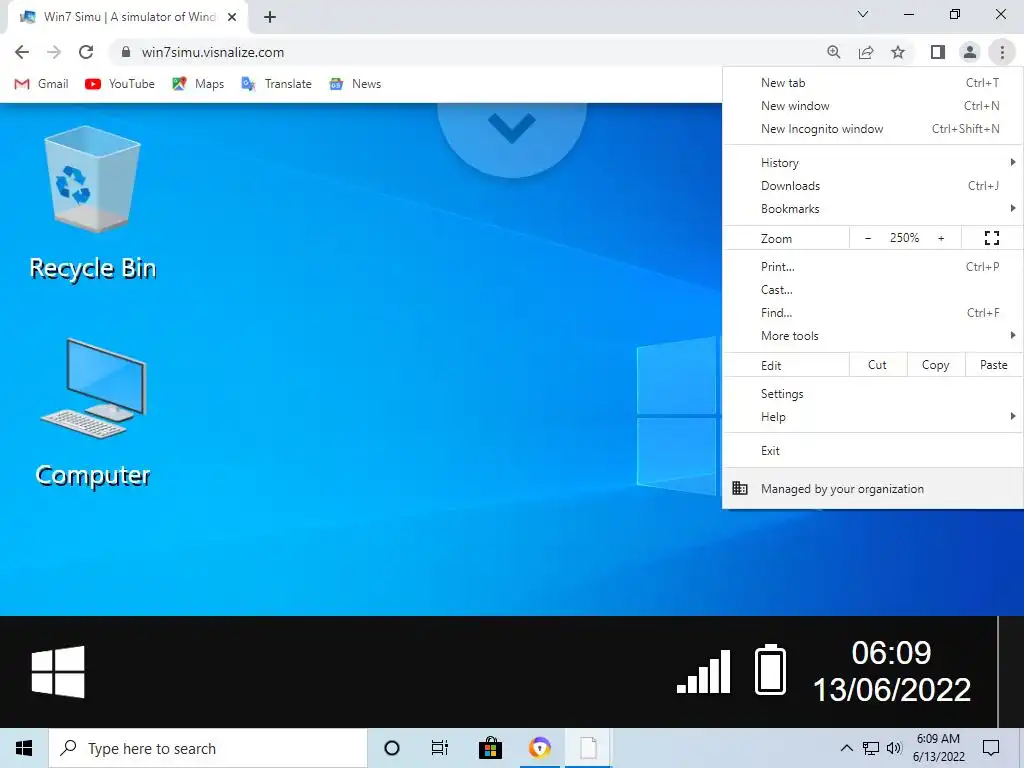This screenshot has width=1024, height=768.
Task: Choose New window from the menu
Action: [x=872, y=106]
